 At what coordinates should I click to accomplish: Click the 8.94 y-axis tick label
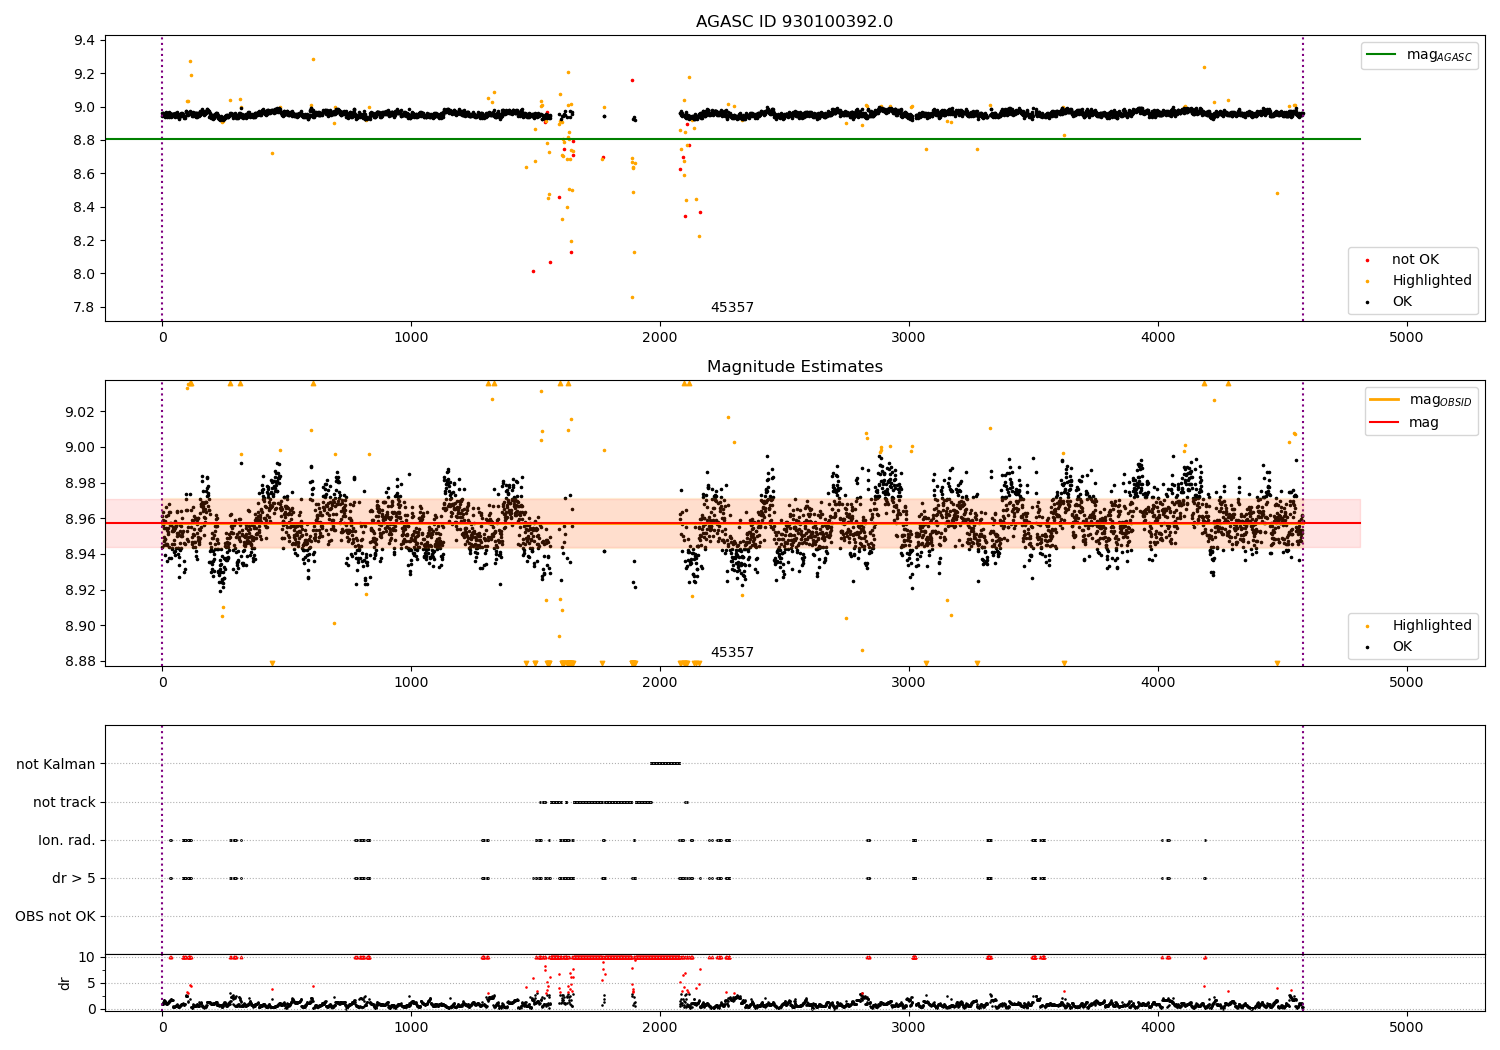click(81, 555)
